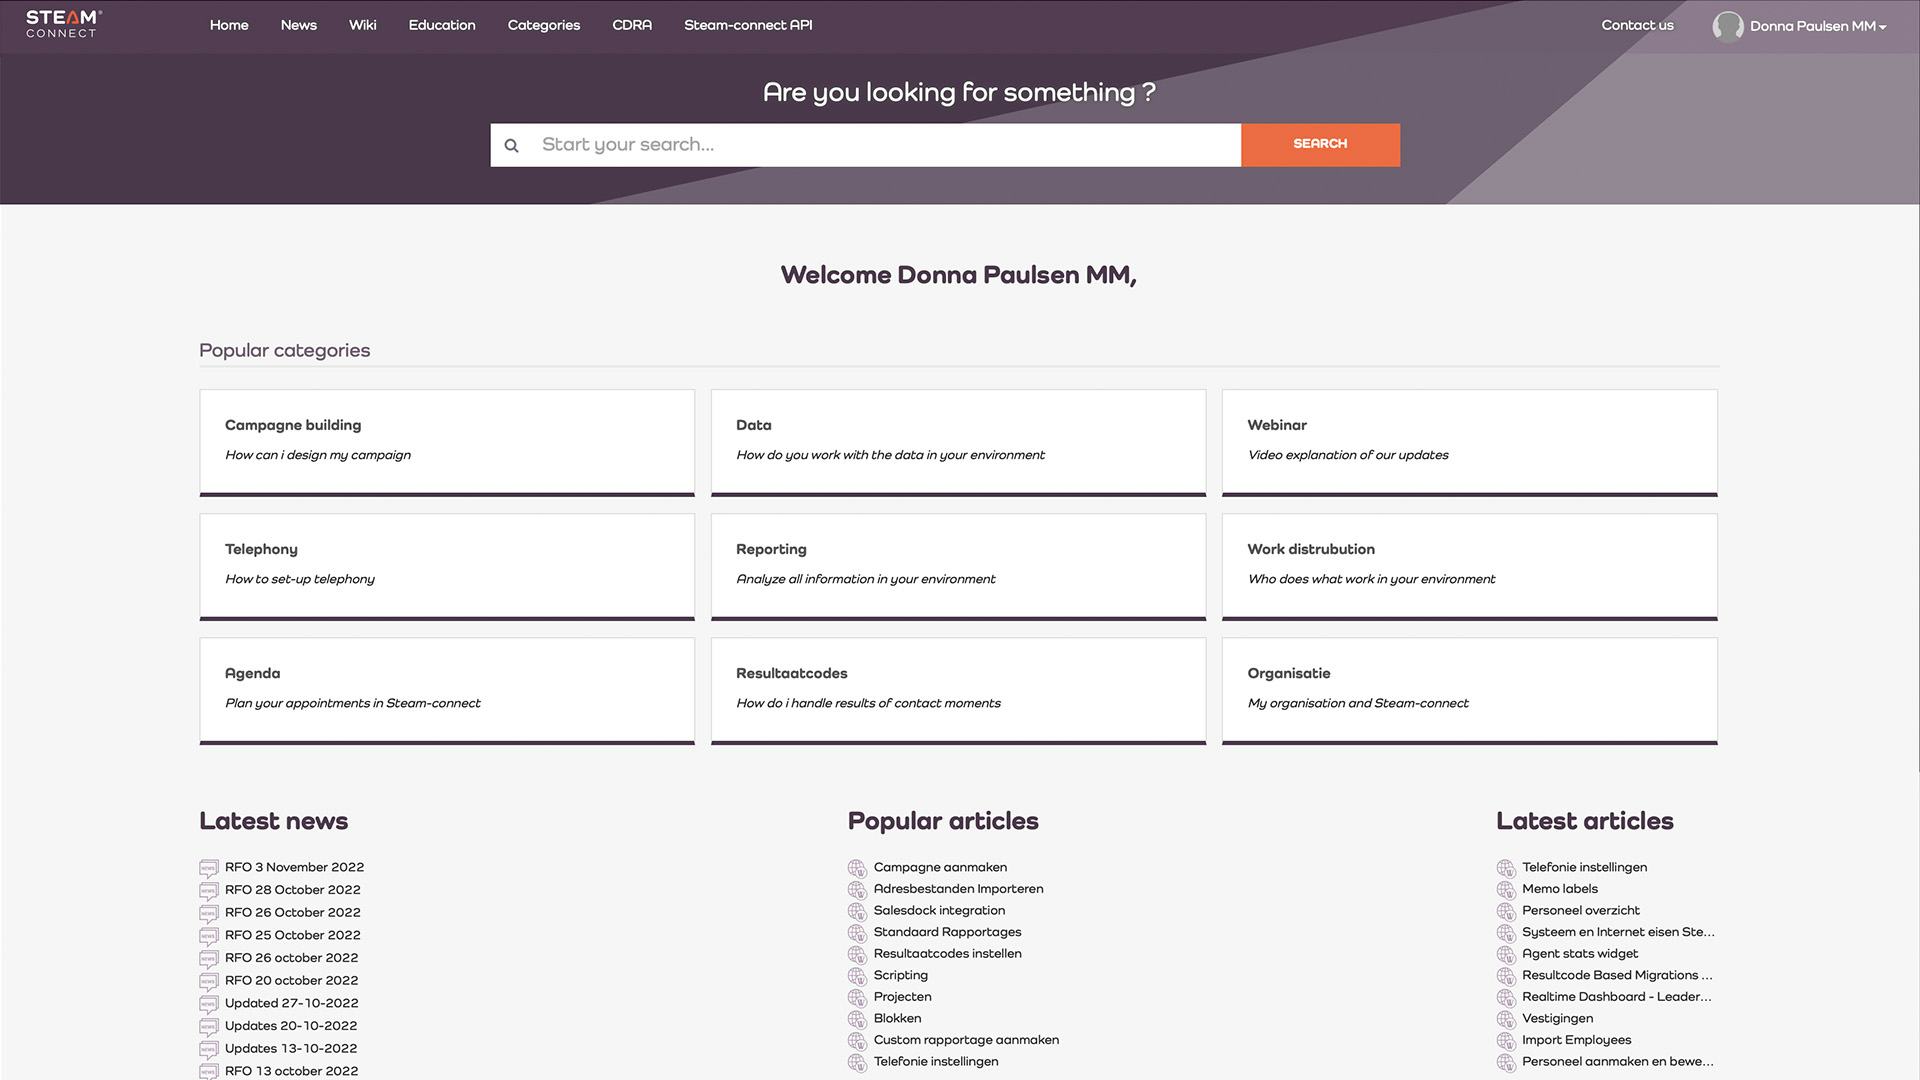Click news icon beside Updated 27-10-2022

[208, 1004]
